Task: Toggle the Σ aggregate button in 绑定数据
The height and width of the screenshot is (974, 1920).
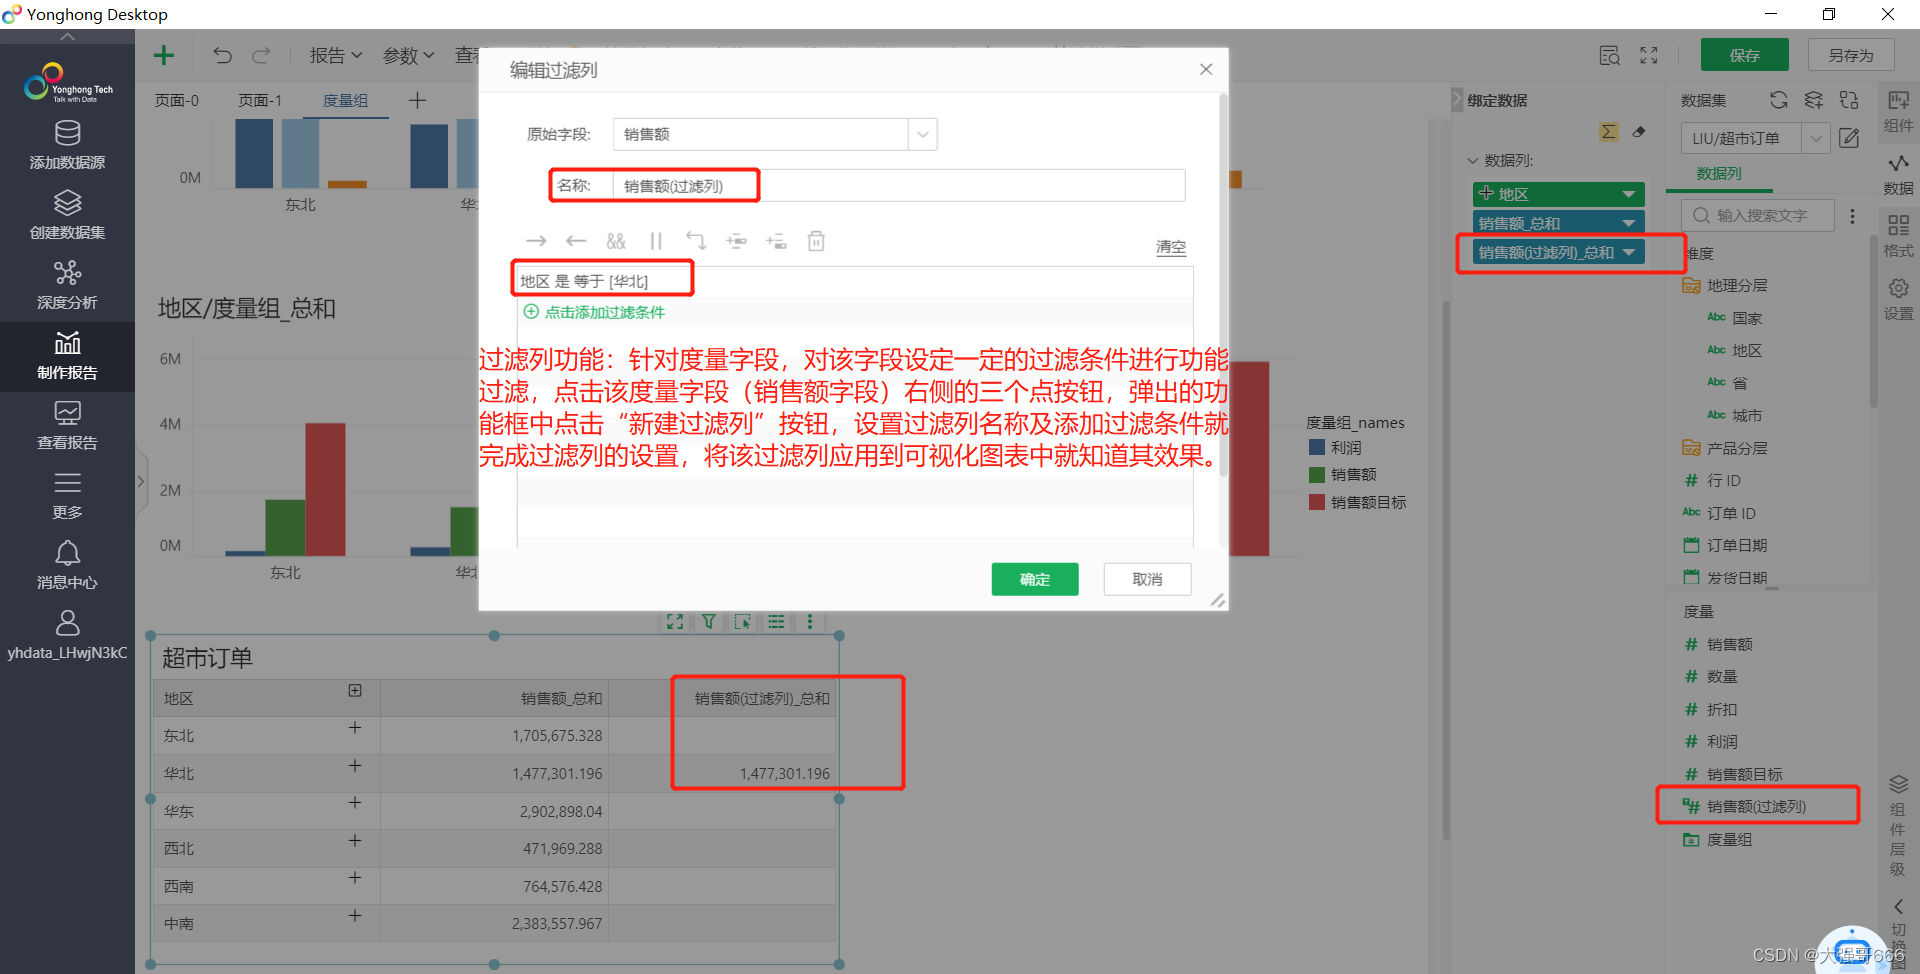Action: tap(1609, 132)
